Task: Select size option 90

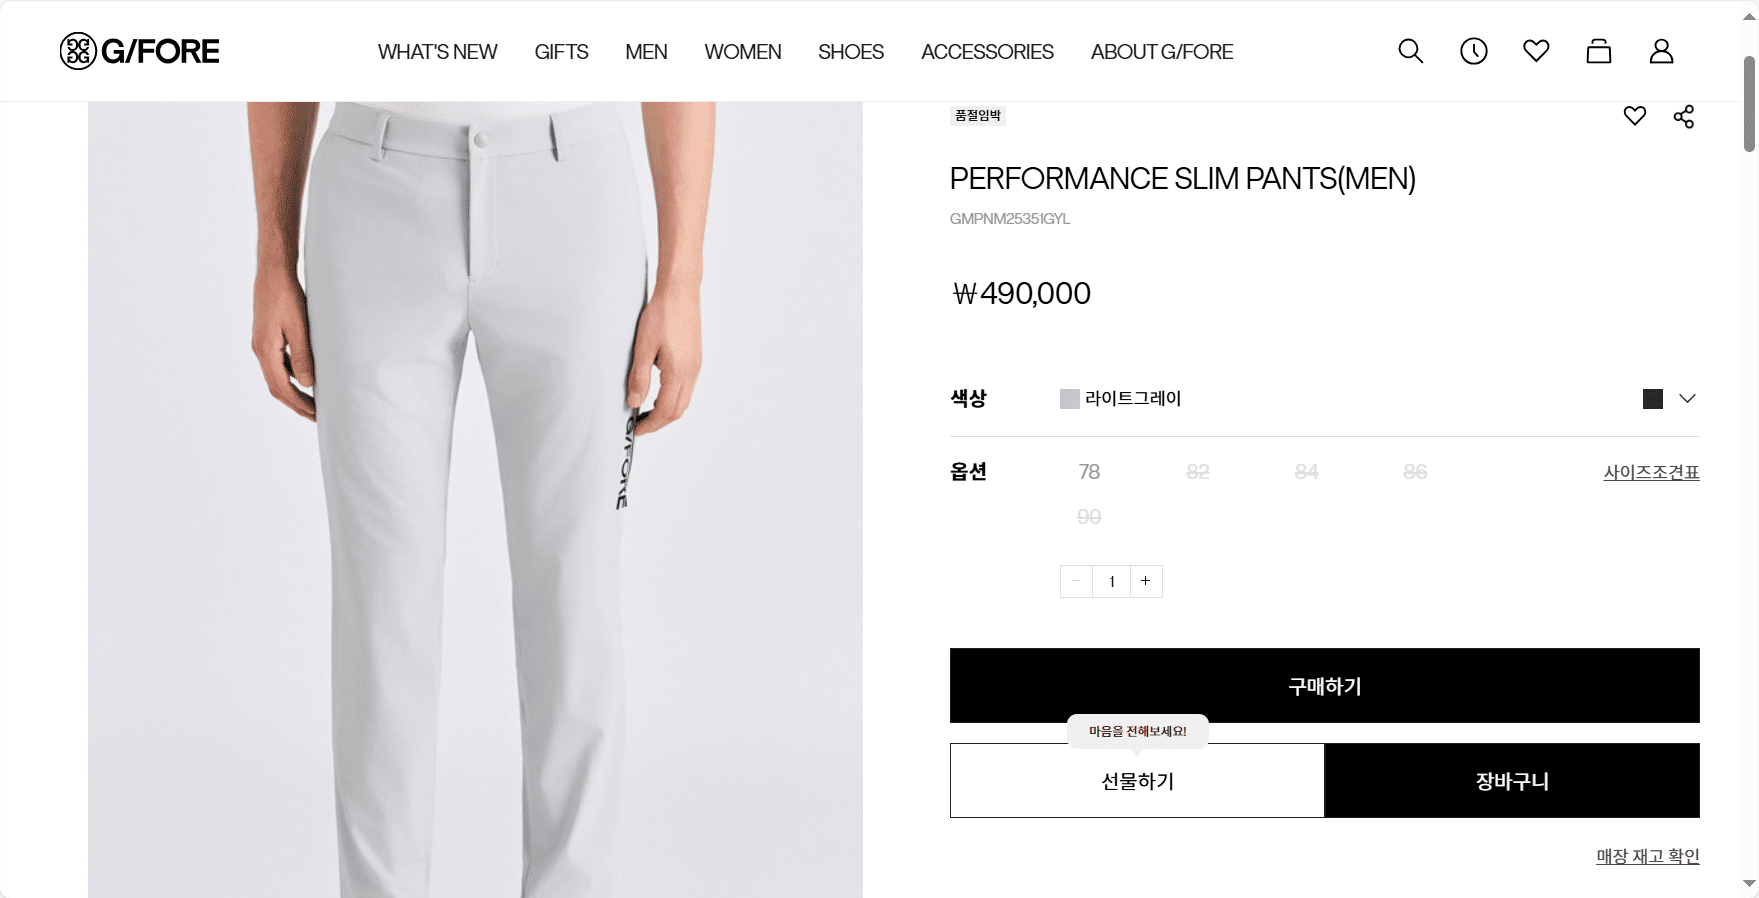Action: coord(1089,517)
